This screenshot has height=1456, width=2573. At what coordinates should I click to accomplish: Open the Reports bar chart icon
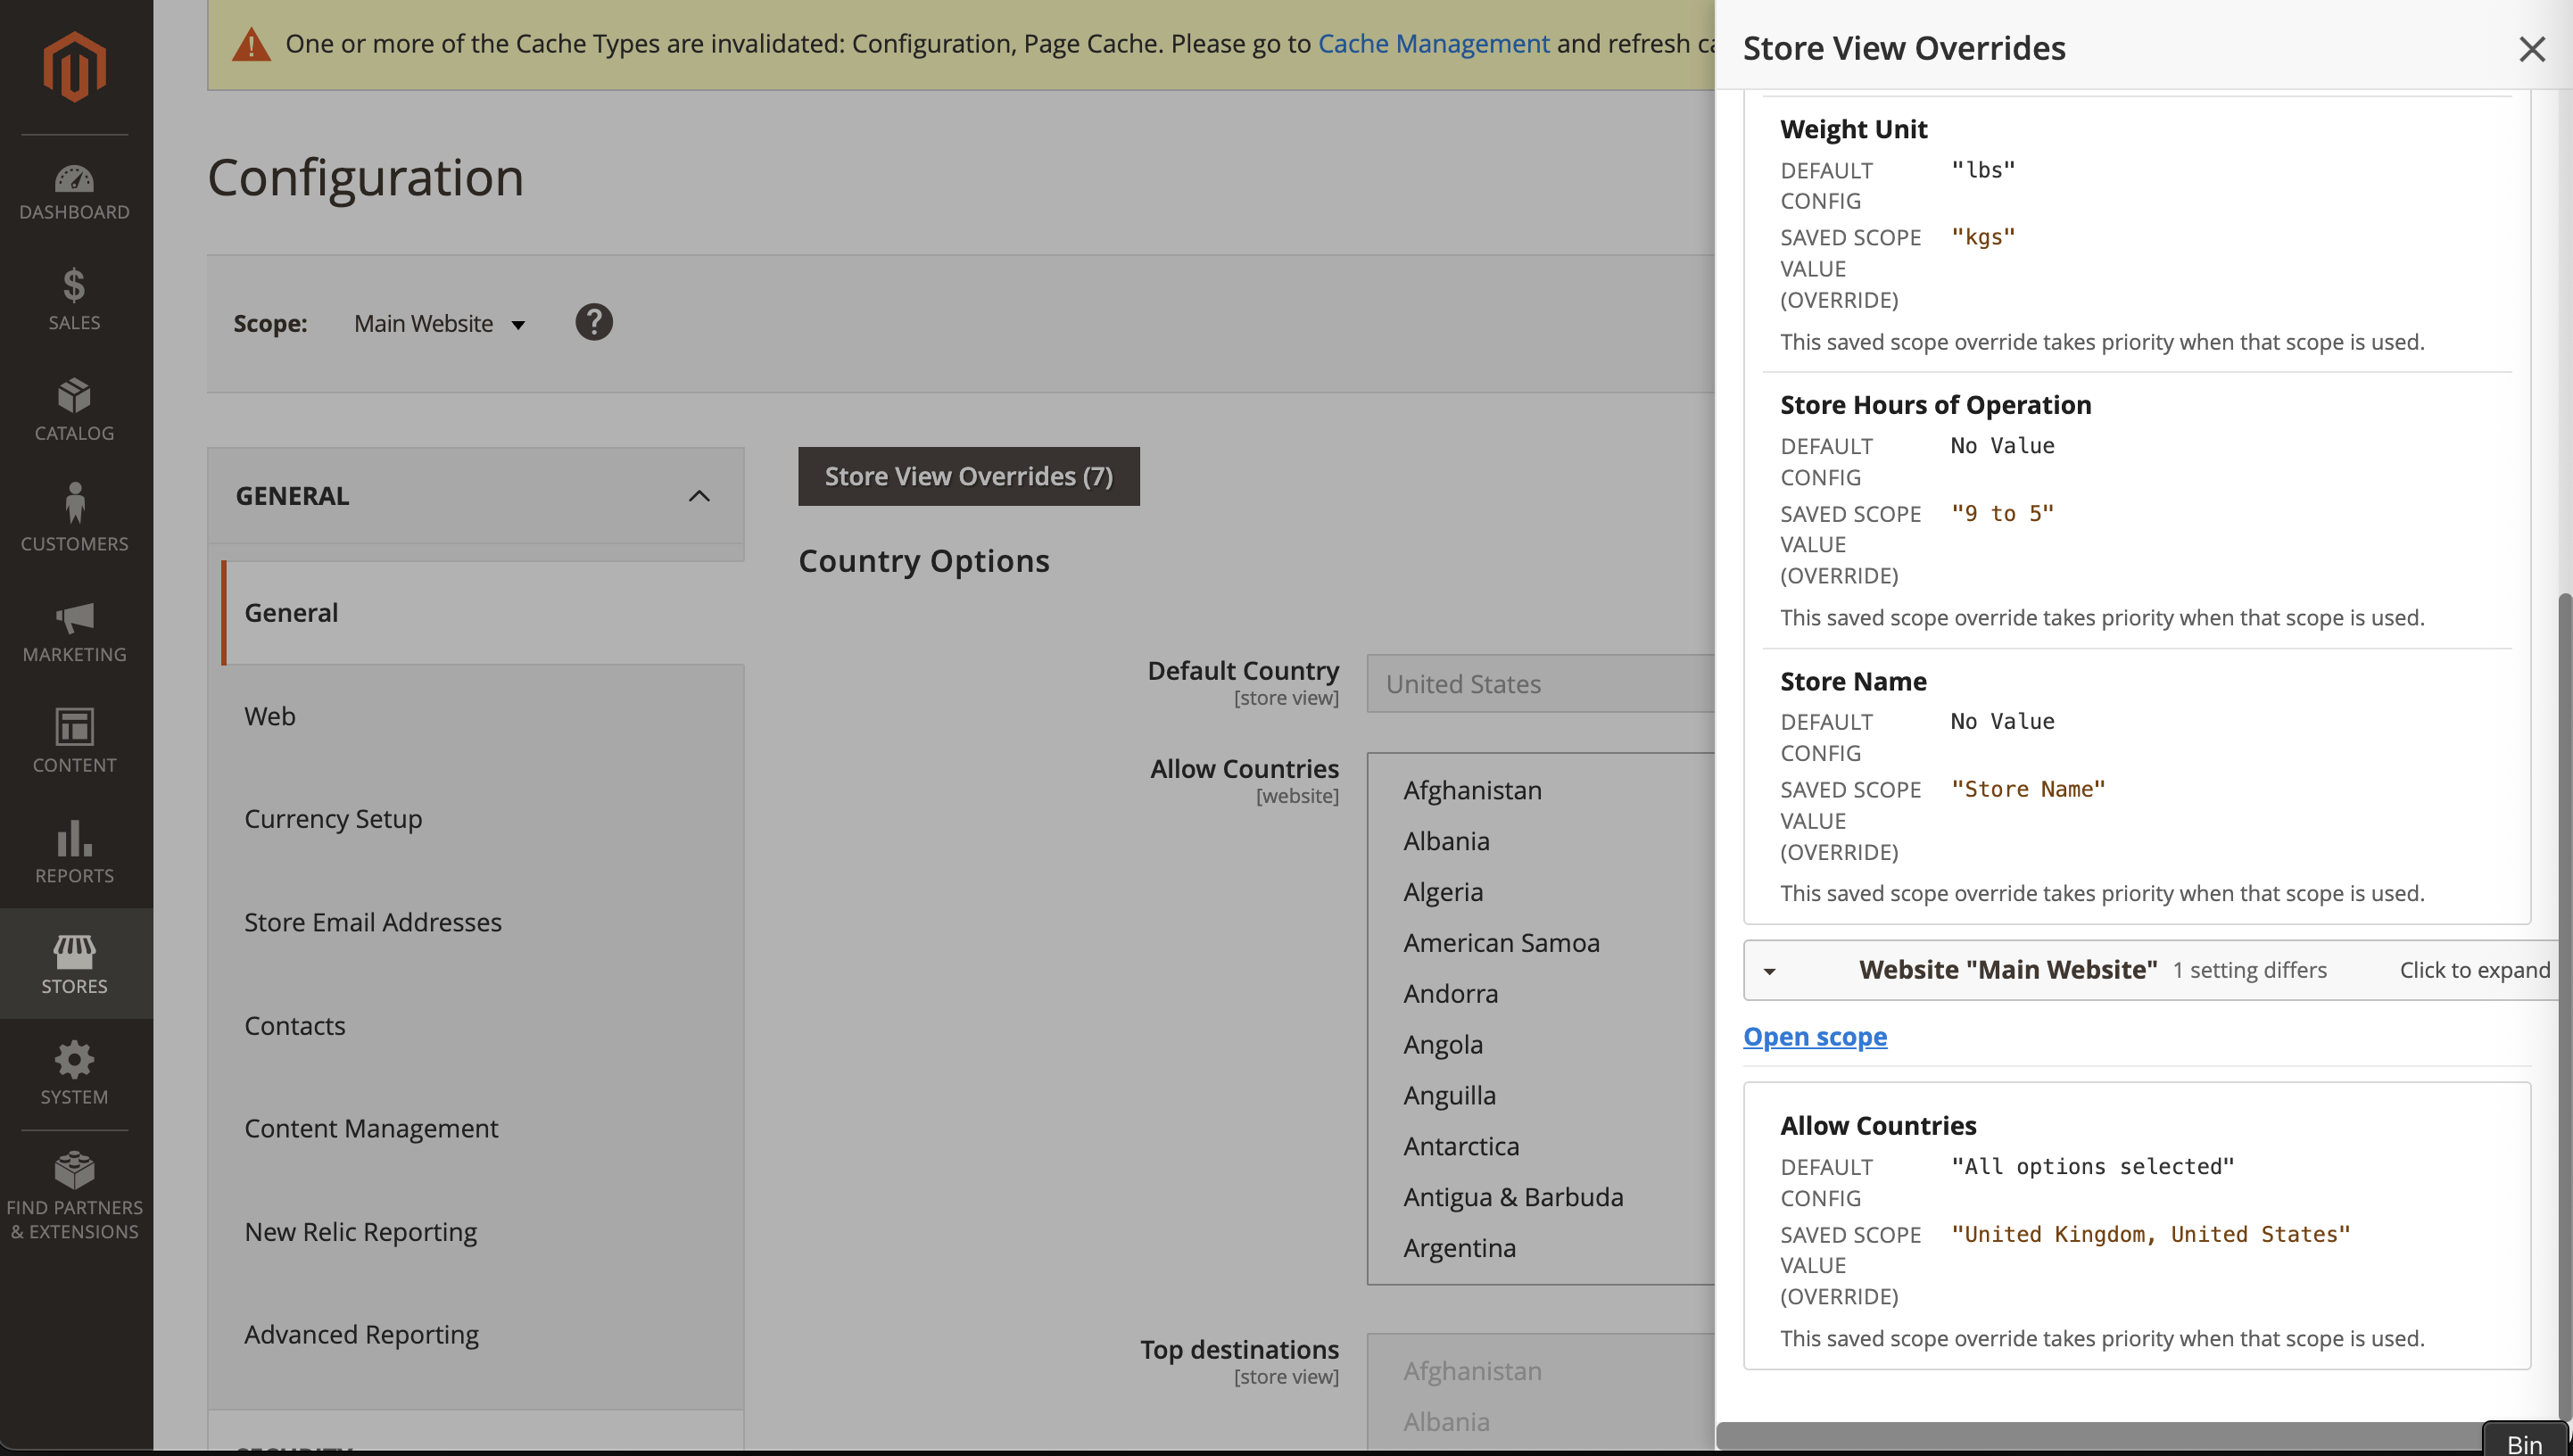tap(74, 838)
